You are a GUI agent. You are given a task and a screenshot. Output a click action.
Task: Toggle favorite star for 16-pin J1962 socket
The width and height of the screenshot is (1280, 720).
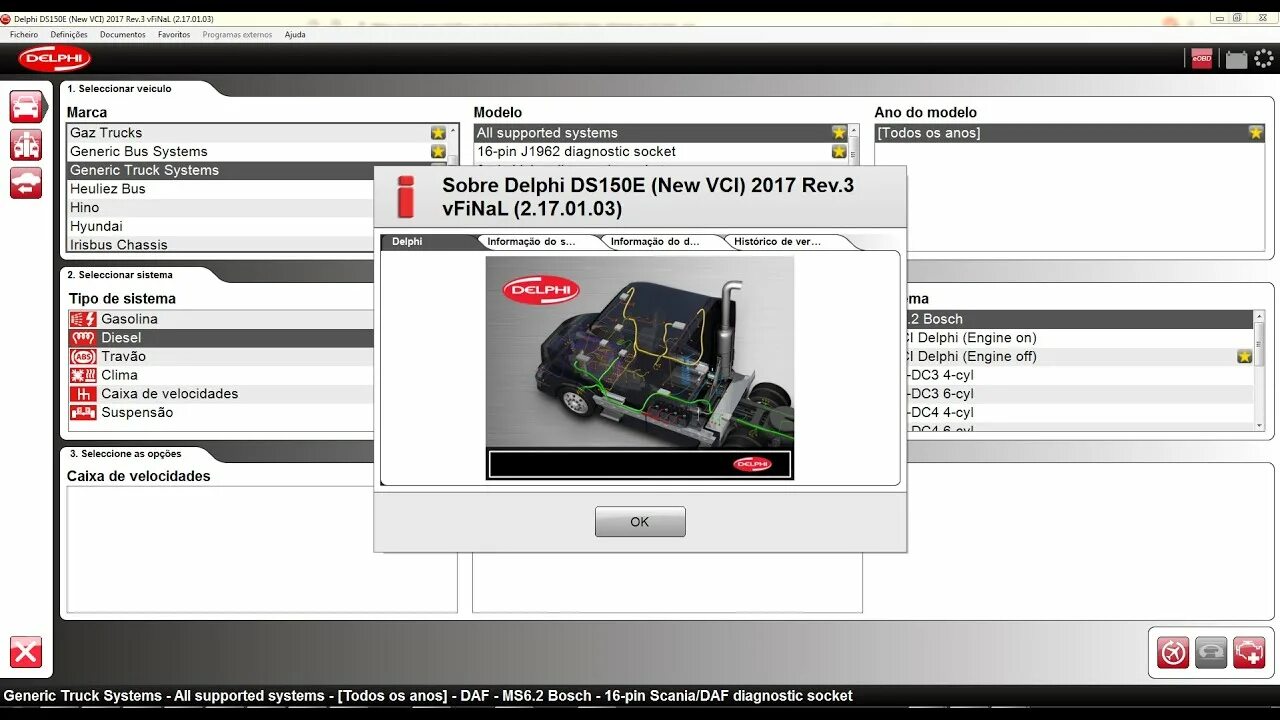click(x=839, y=152)
